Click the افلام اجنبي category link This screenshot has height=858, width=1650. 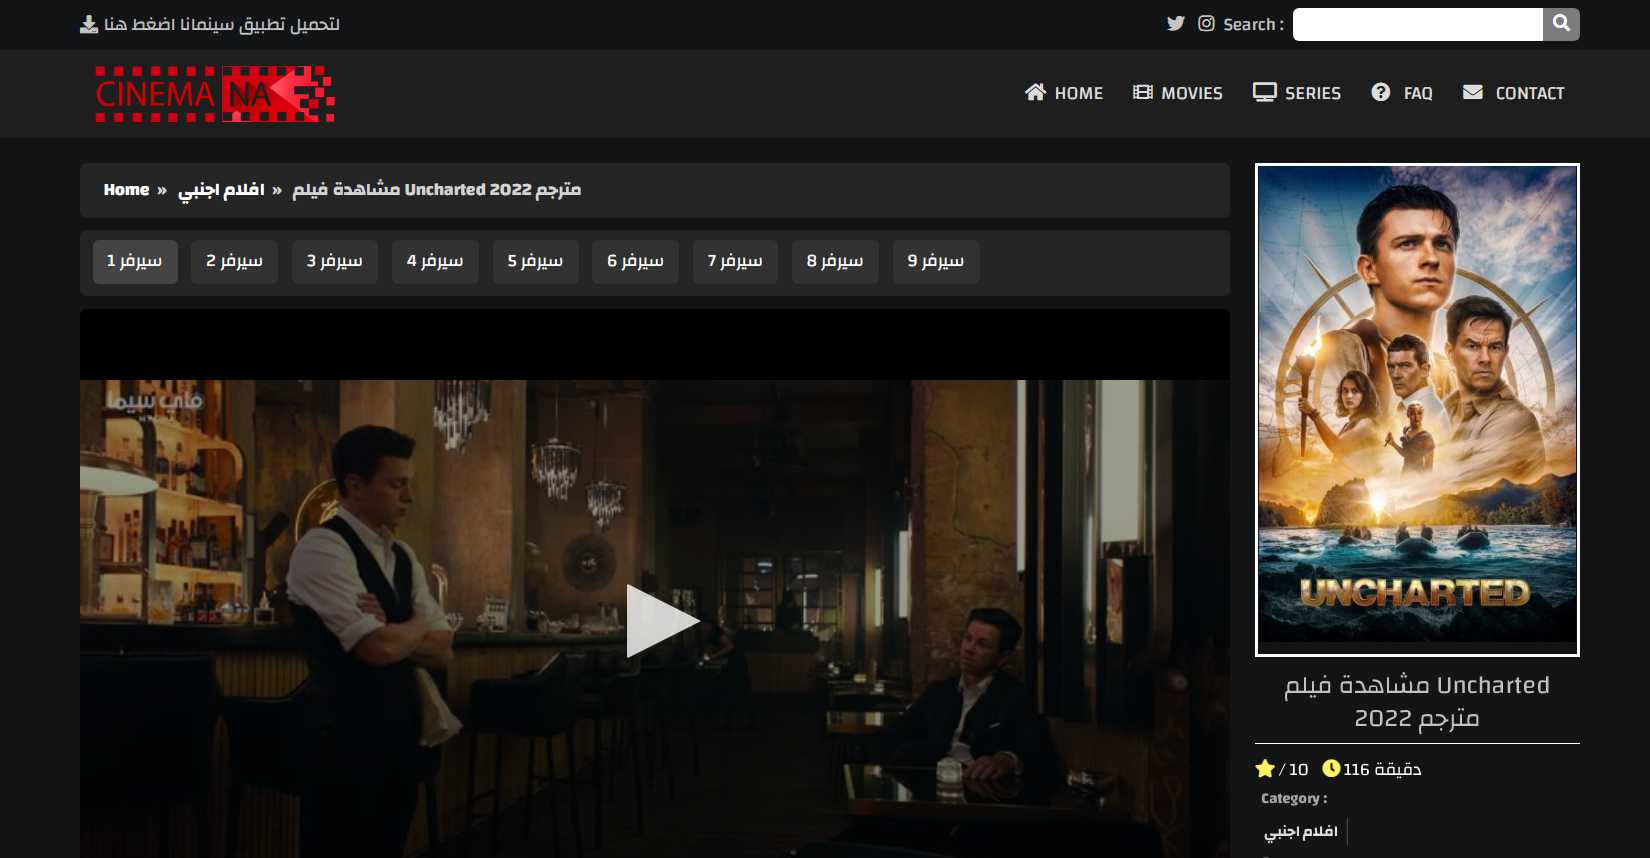coord(1301,831)
